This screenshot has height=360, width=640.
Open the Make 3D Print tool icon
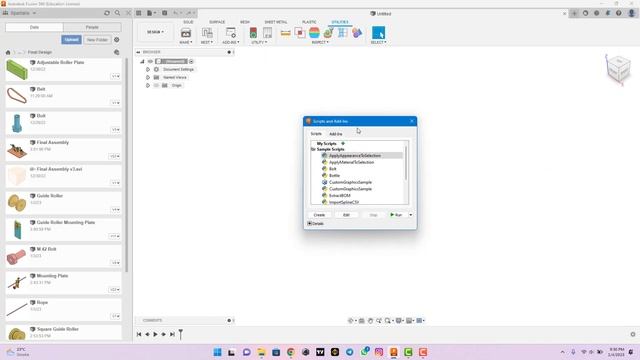[186, 33]
